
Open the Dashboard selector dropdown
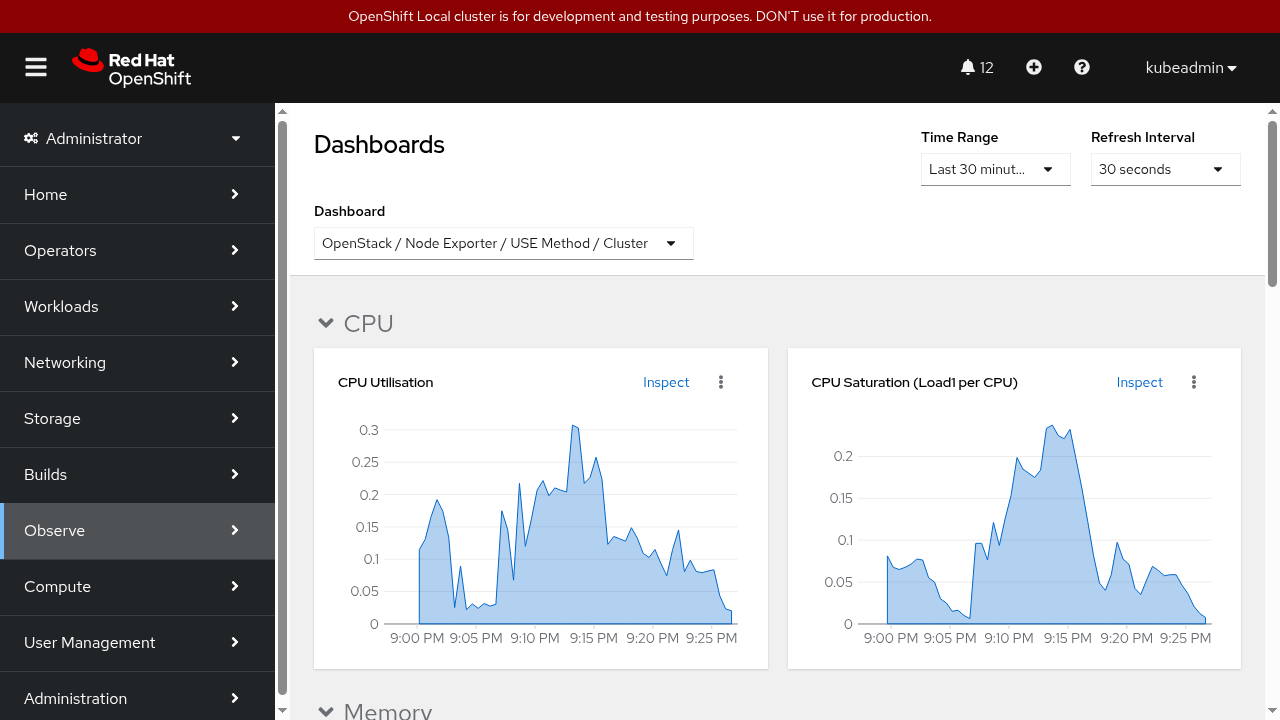coord(503,243)
